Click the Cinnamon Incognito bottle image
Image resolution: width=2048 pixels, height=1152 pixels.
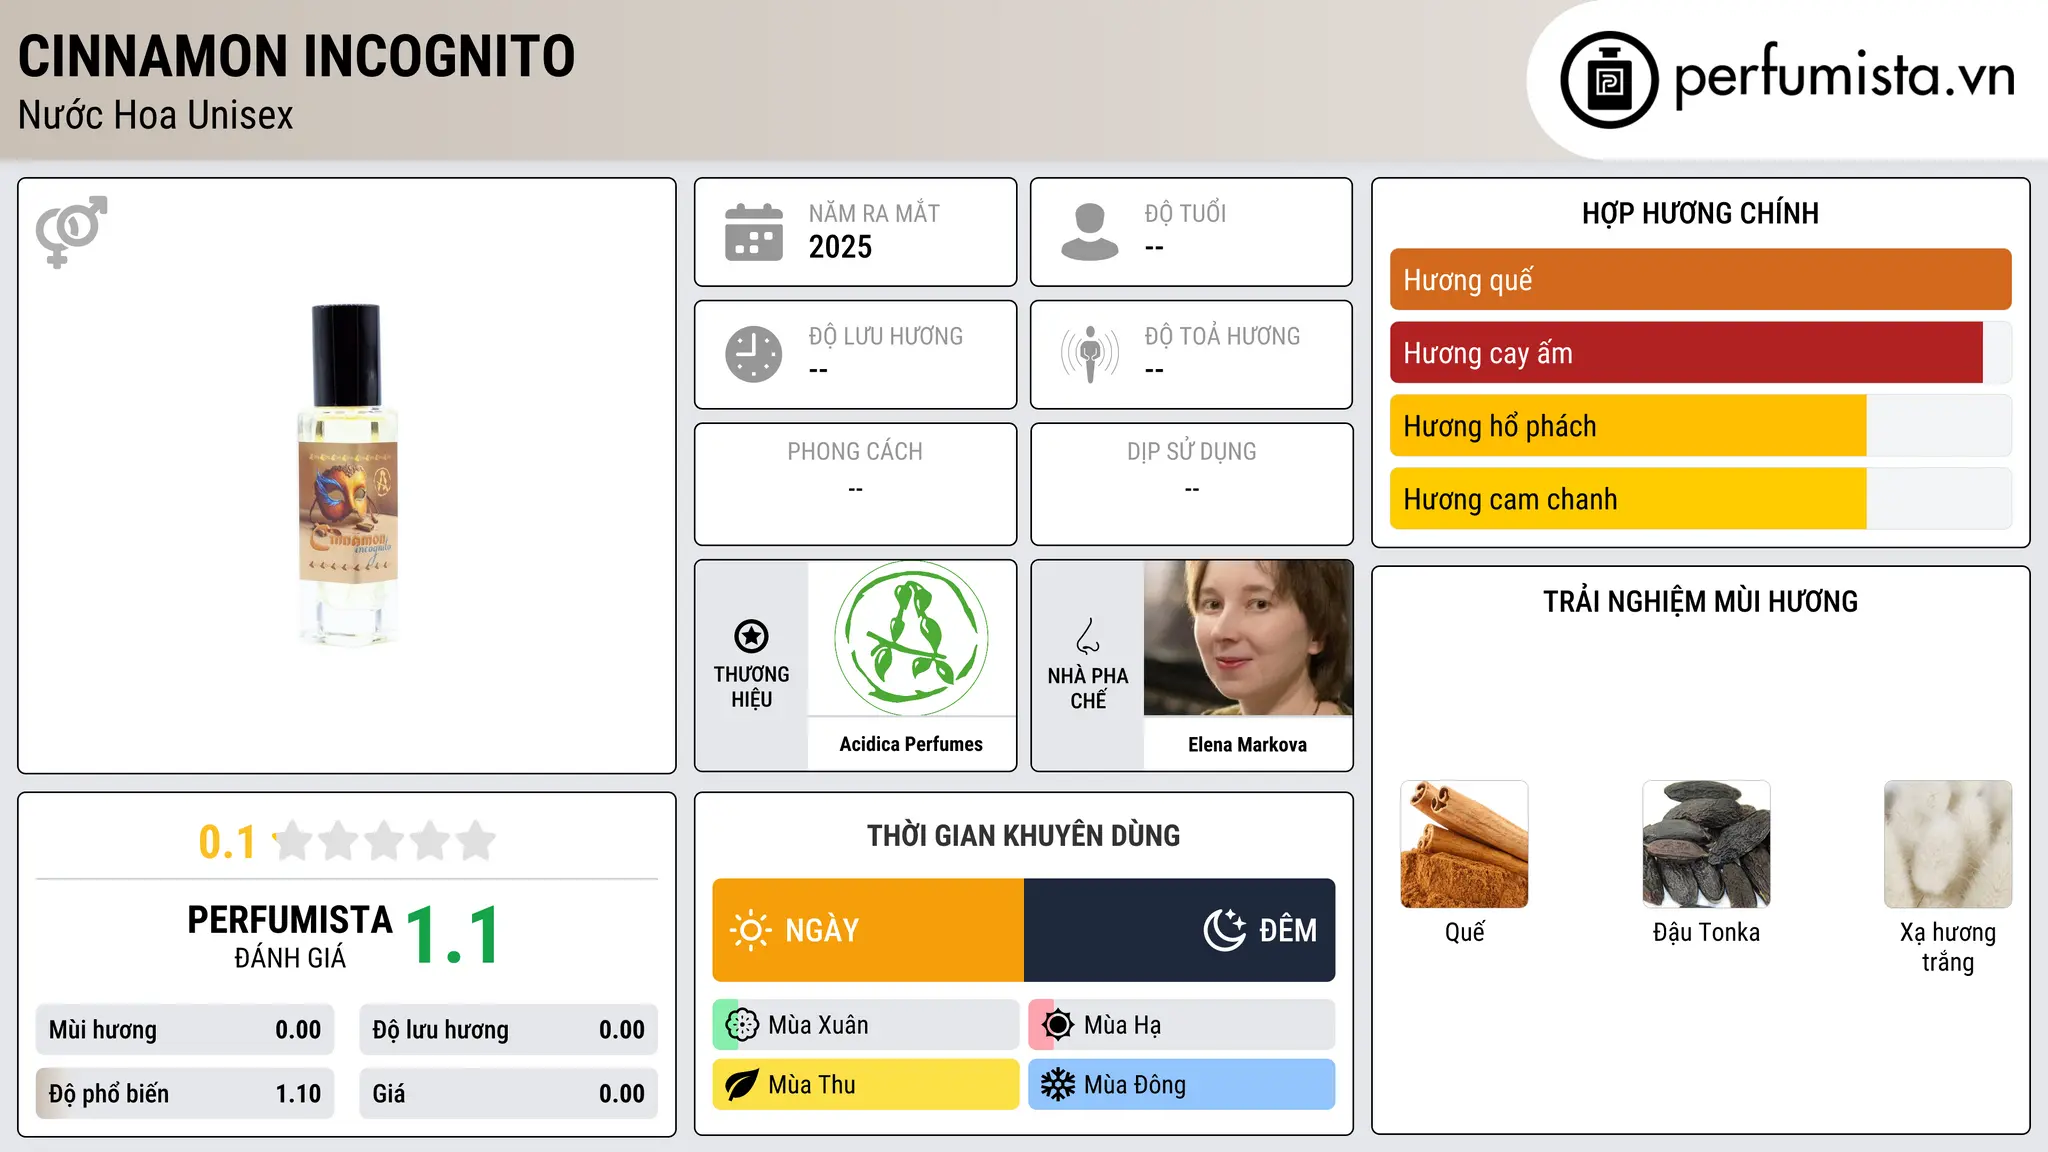point(347,474)
